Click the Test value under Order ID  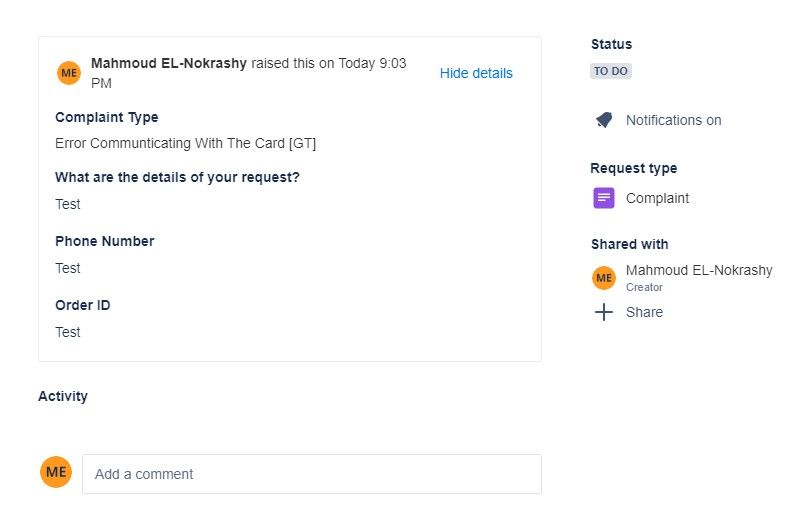pyautogui.click(x=68, y=332)
